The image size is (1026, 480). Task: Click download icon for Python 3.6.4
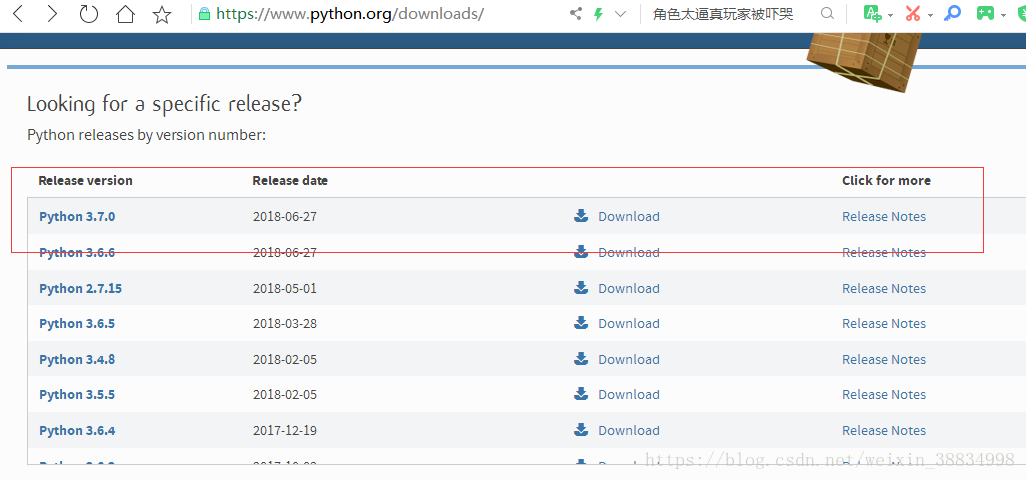(581, 430)
